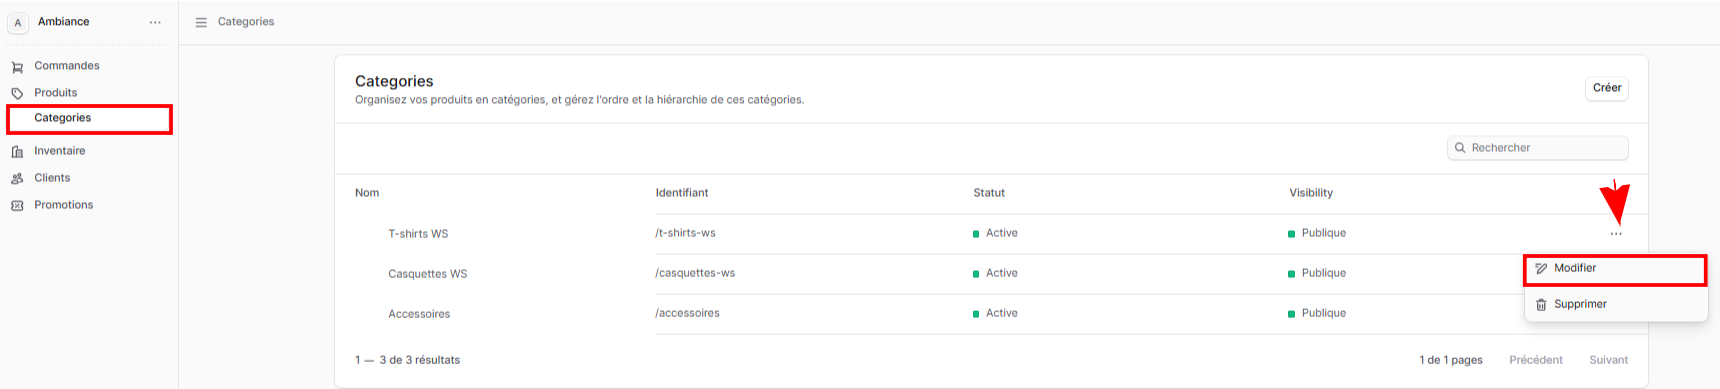This screenshot has width=1720, height=389.
Task: Open the T-shirts WS row actions menu
Action: (1616, 234)
